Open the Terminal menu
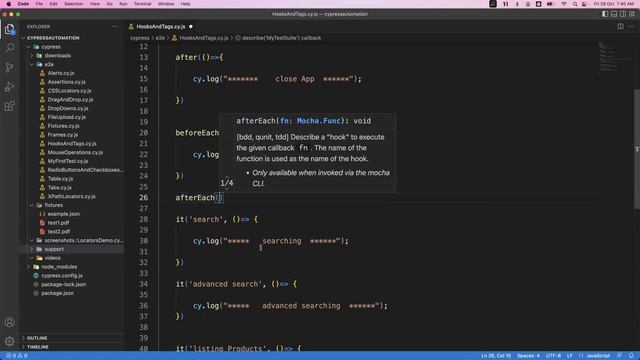Image resolution: width=640 pixels, height=360 pixels. coord(142,4)
